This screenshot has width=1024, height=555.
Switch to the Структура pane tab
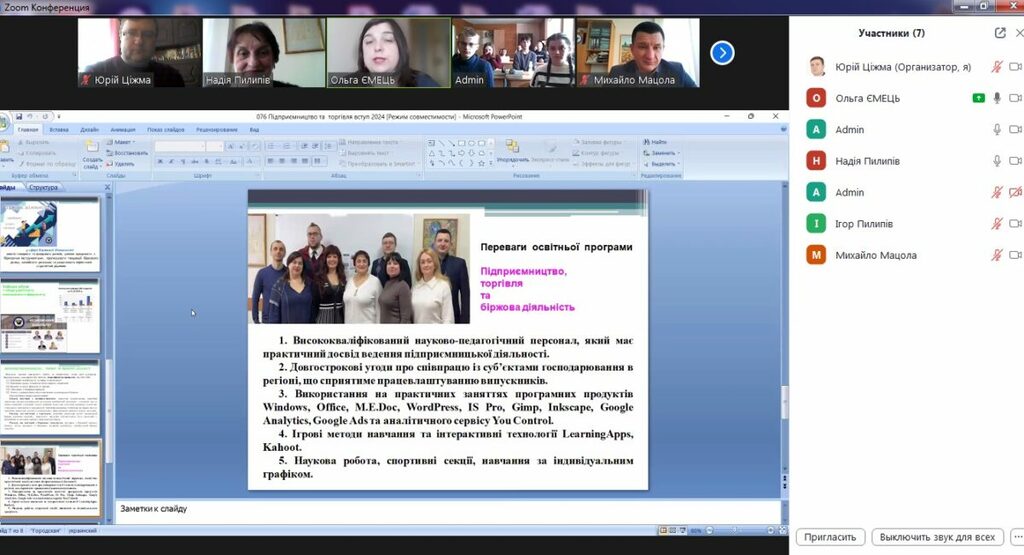pos(43,187)
